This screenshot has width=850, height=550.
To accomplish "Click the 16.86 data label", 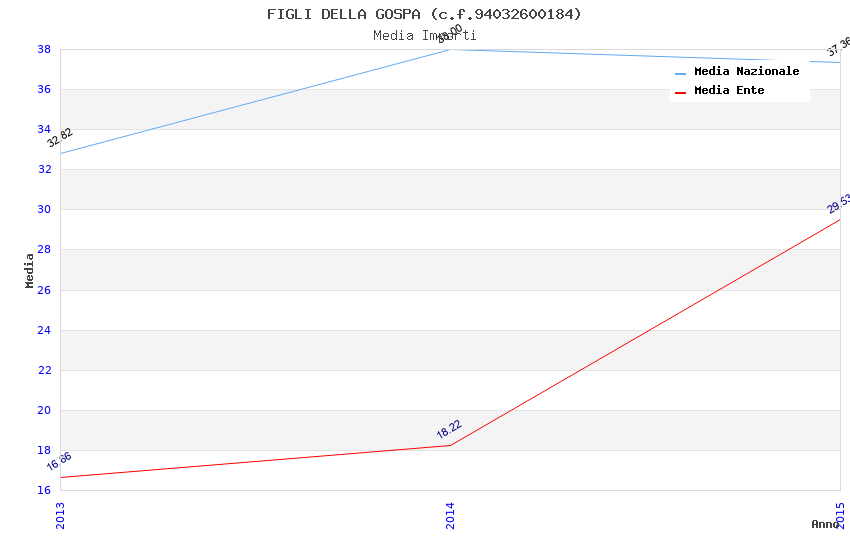I will [60, 461].
